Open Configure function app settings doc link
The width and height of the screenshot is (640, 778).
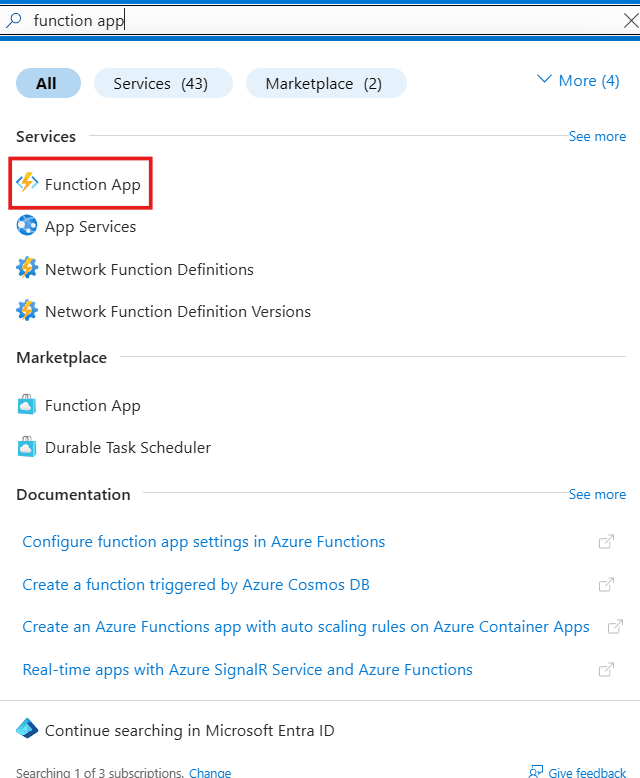(x=203, y=541)
